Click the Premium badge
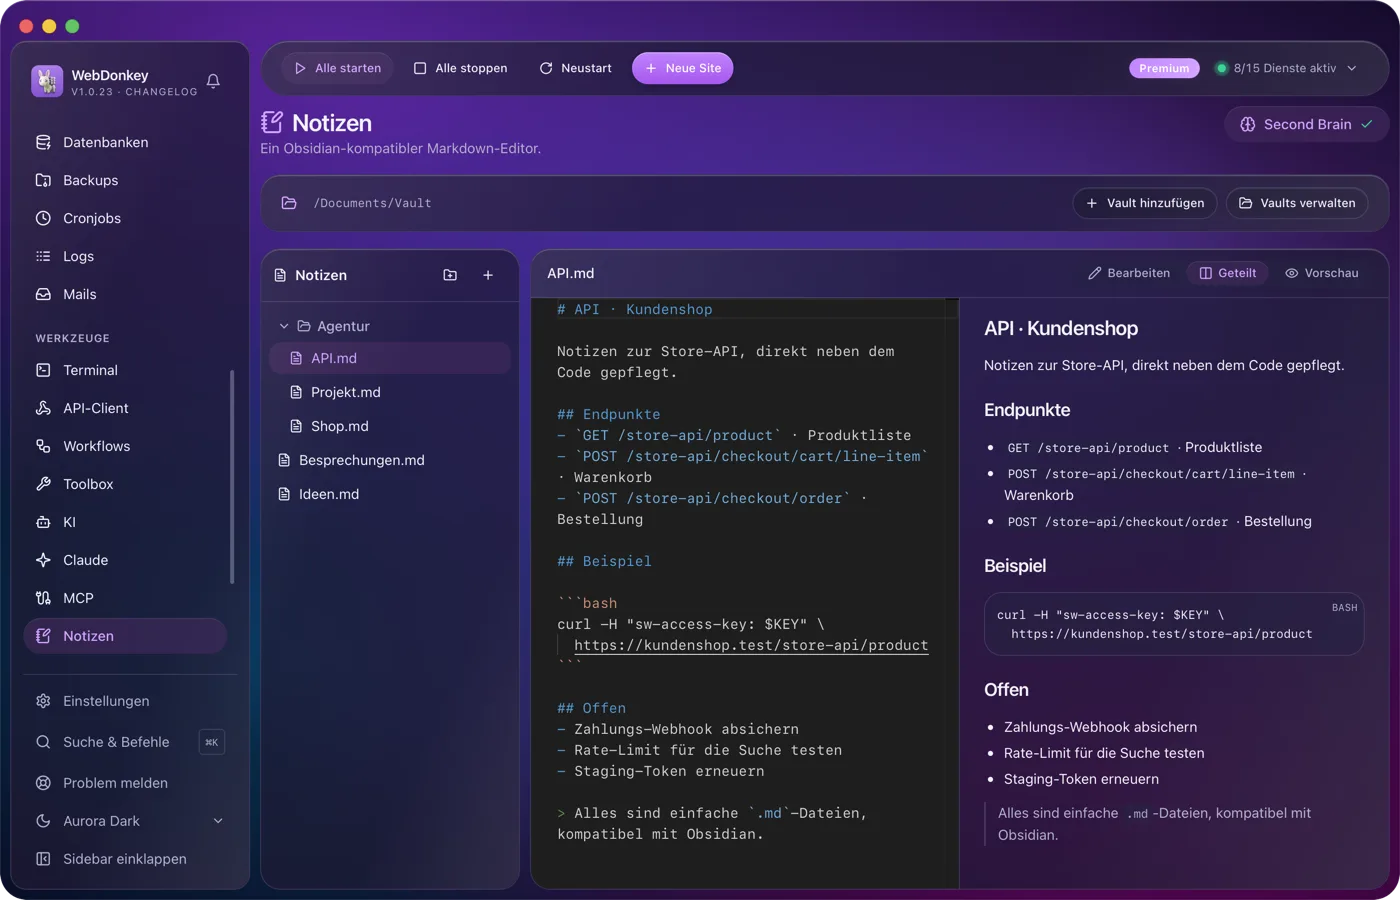 (x=1164, y=68)
